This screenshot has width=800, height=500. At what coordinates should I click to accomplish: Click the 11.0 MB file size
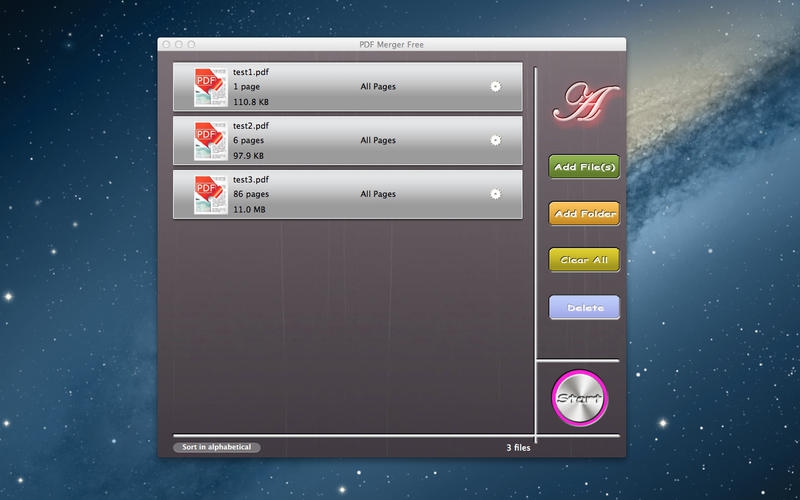click(x=249, y=209)
